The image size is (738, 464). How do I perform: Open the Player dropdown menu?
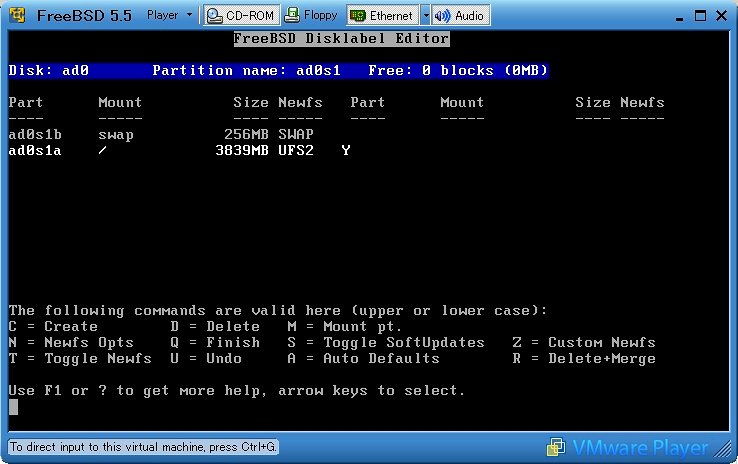[x=168, y=15]
